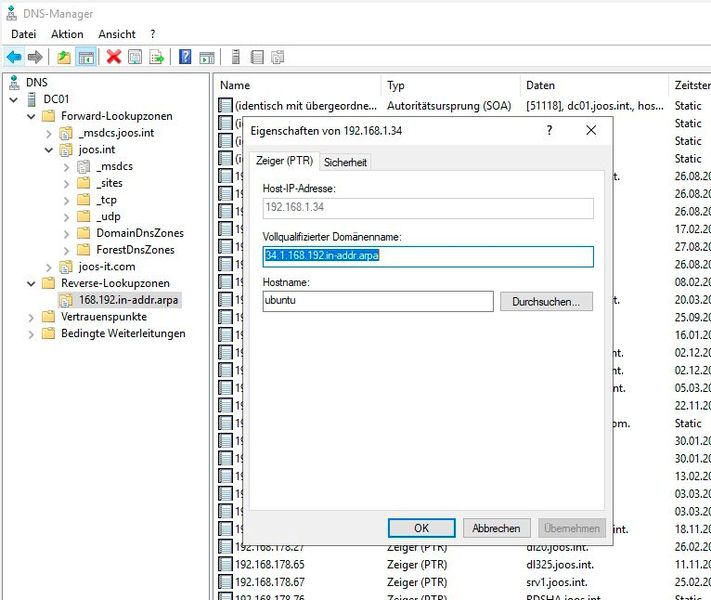Select the ForestDnsZones folder
This screenshot has width=711, height=600.
pyautogui.click(x=135, y=250)
